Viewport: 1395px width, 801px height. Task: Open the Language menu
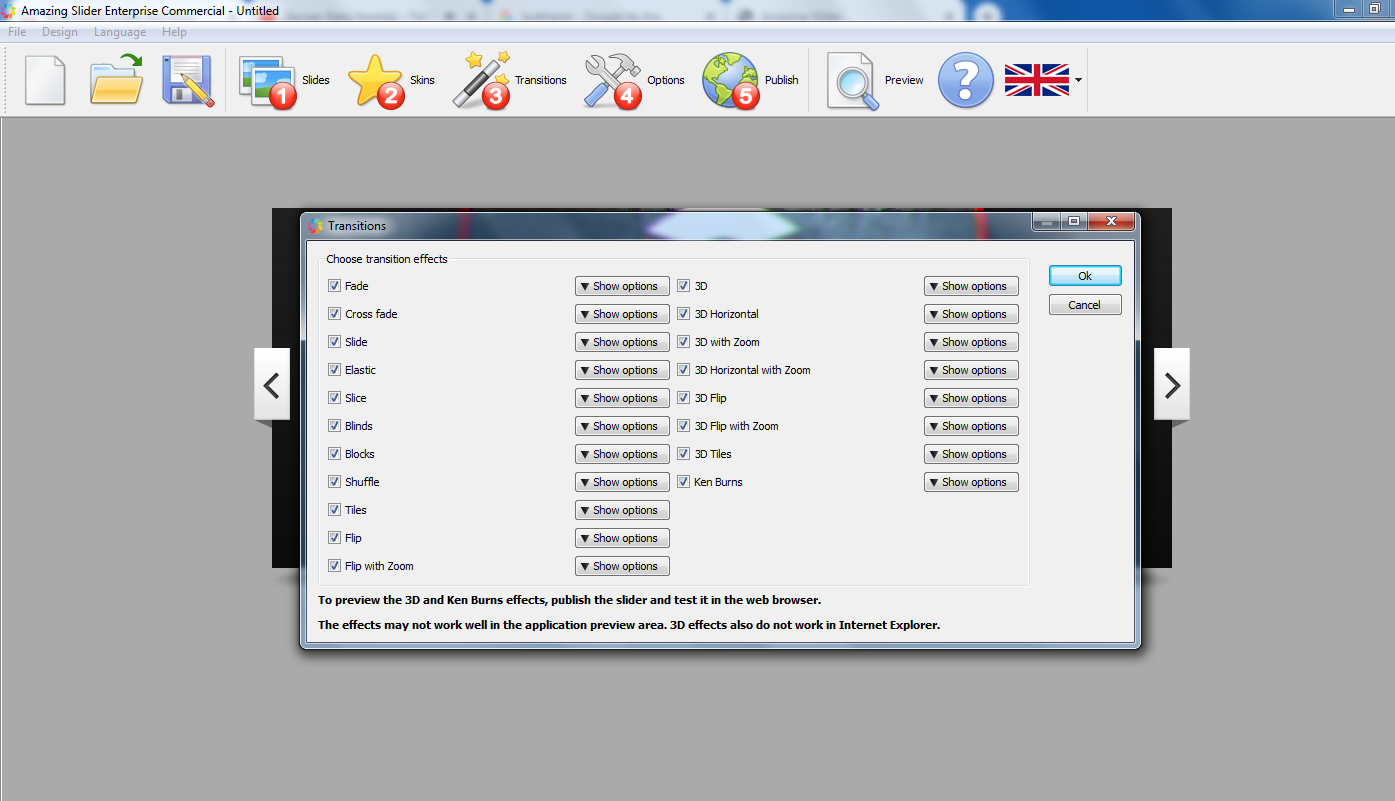(120, 32)
